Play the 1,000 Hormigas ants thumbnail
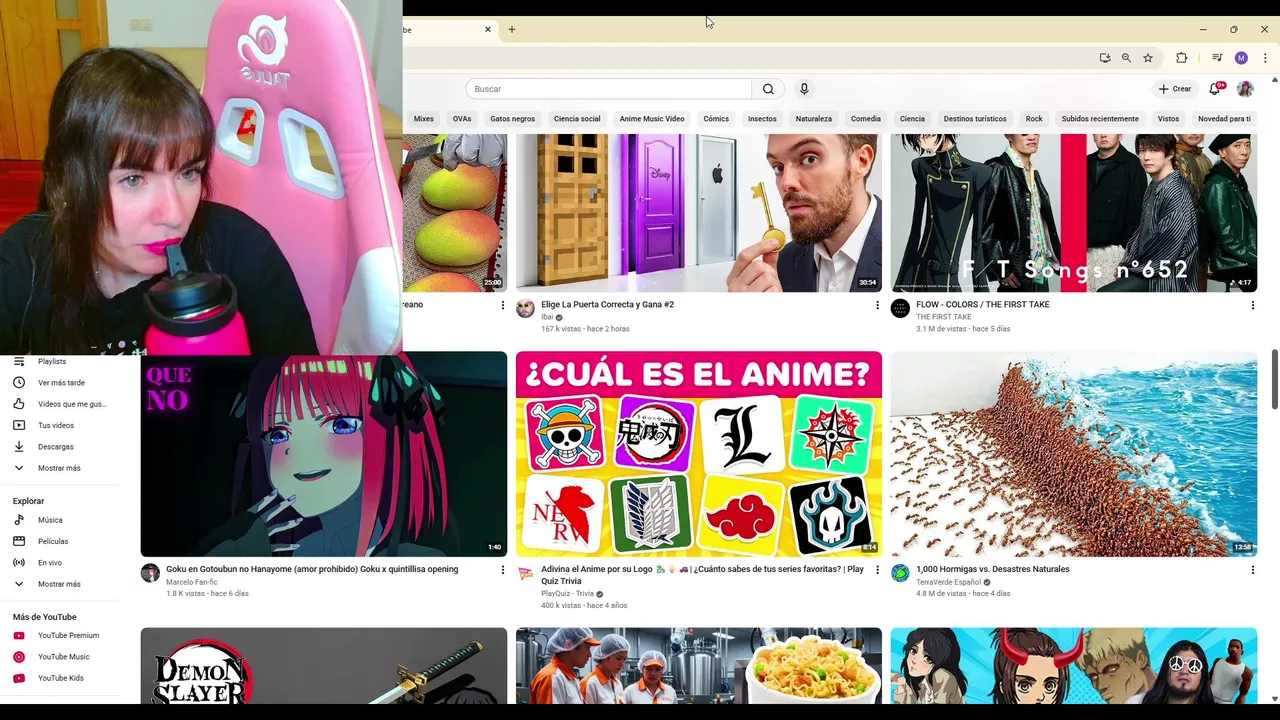 tap(1074, 454)
